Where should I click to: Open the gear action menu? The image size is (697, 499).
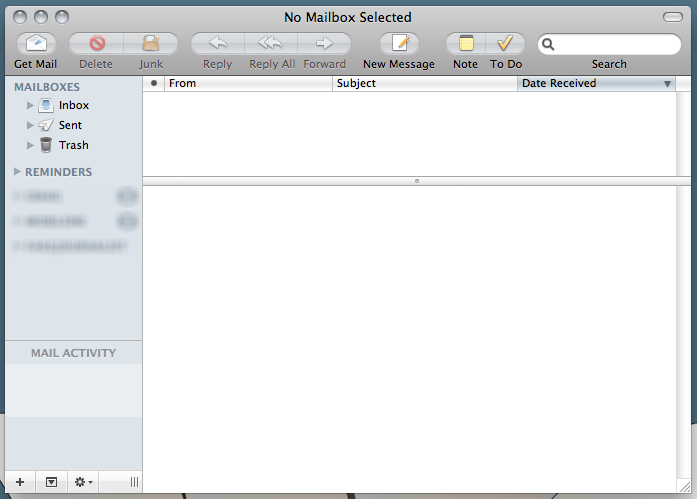(x=84, y=482)
